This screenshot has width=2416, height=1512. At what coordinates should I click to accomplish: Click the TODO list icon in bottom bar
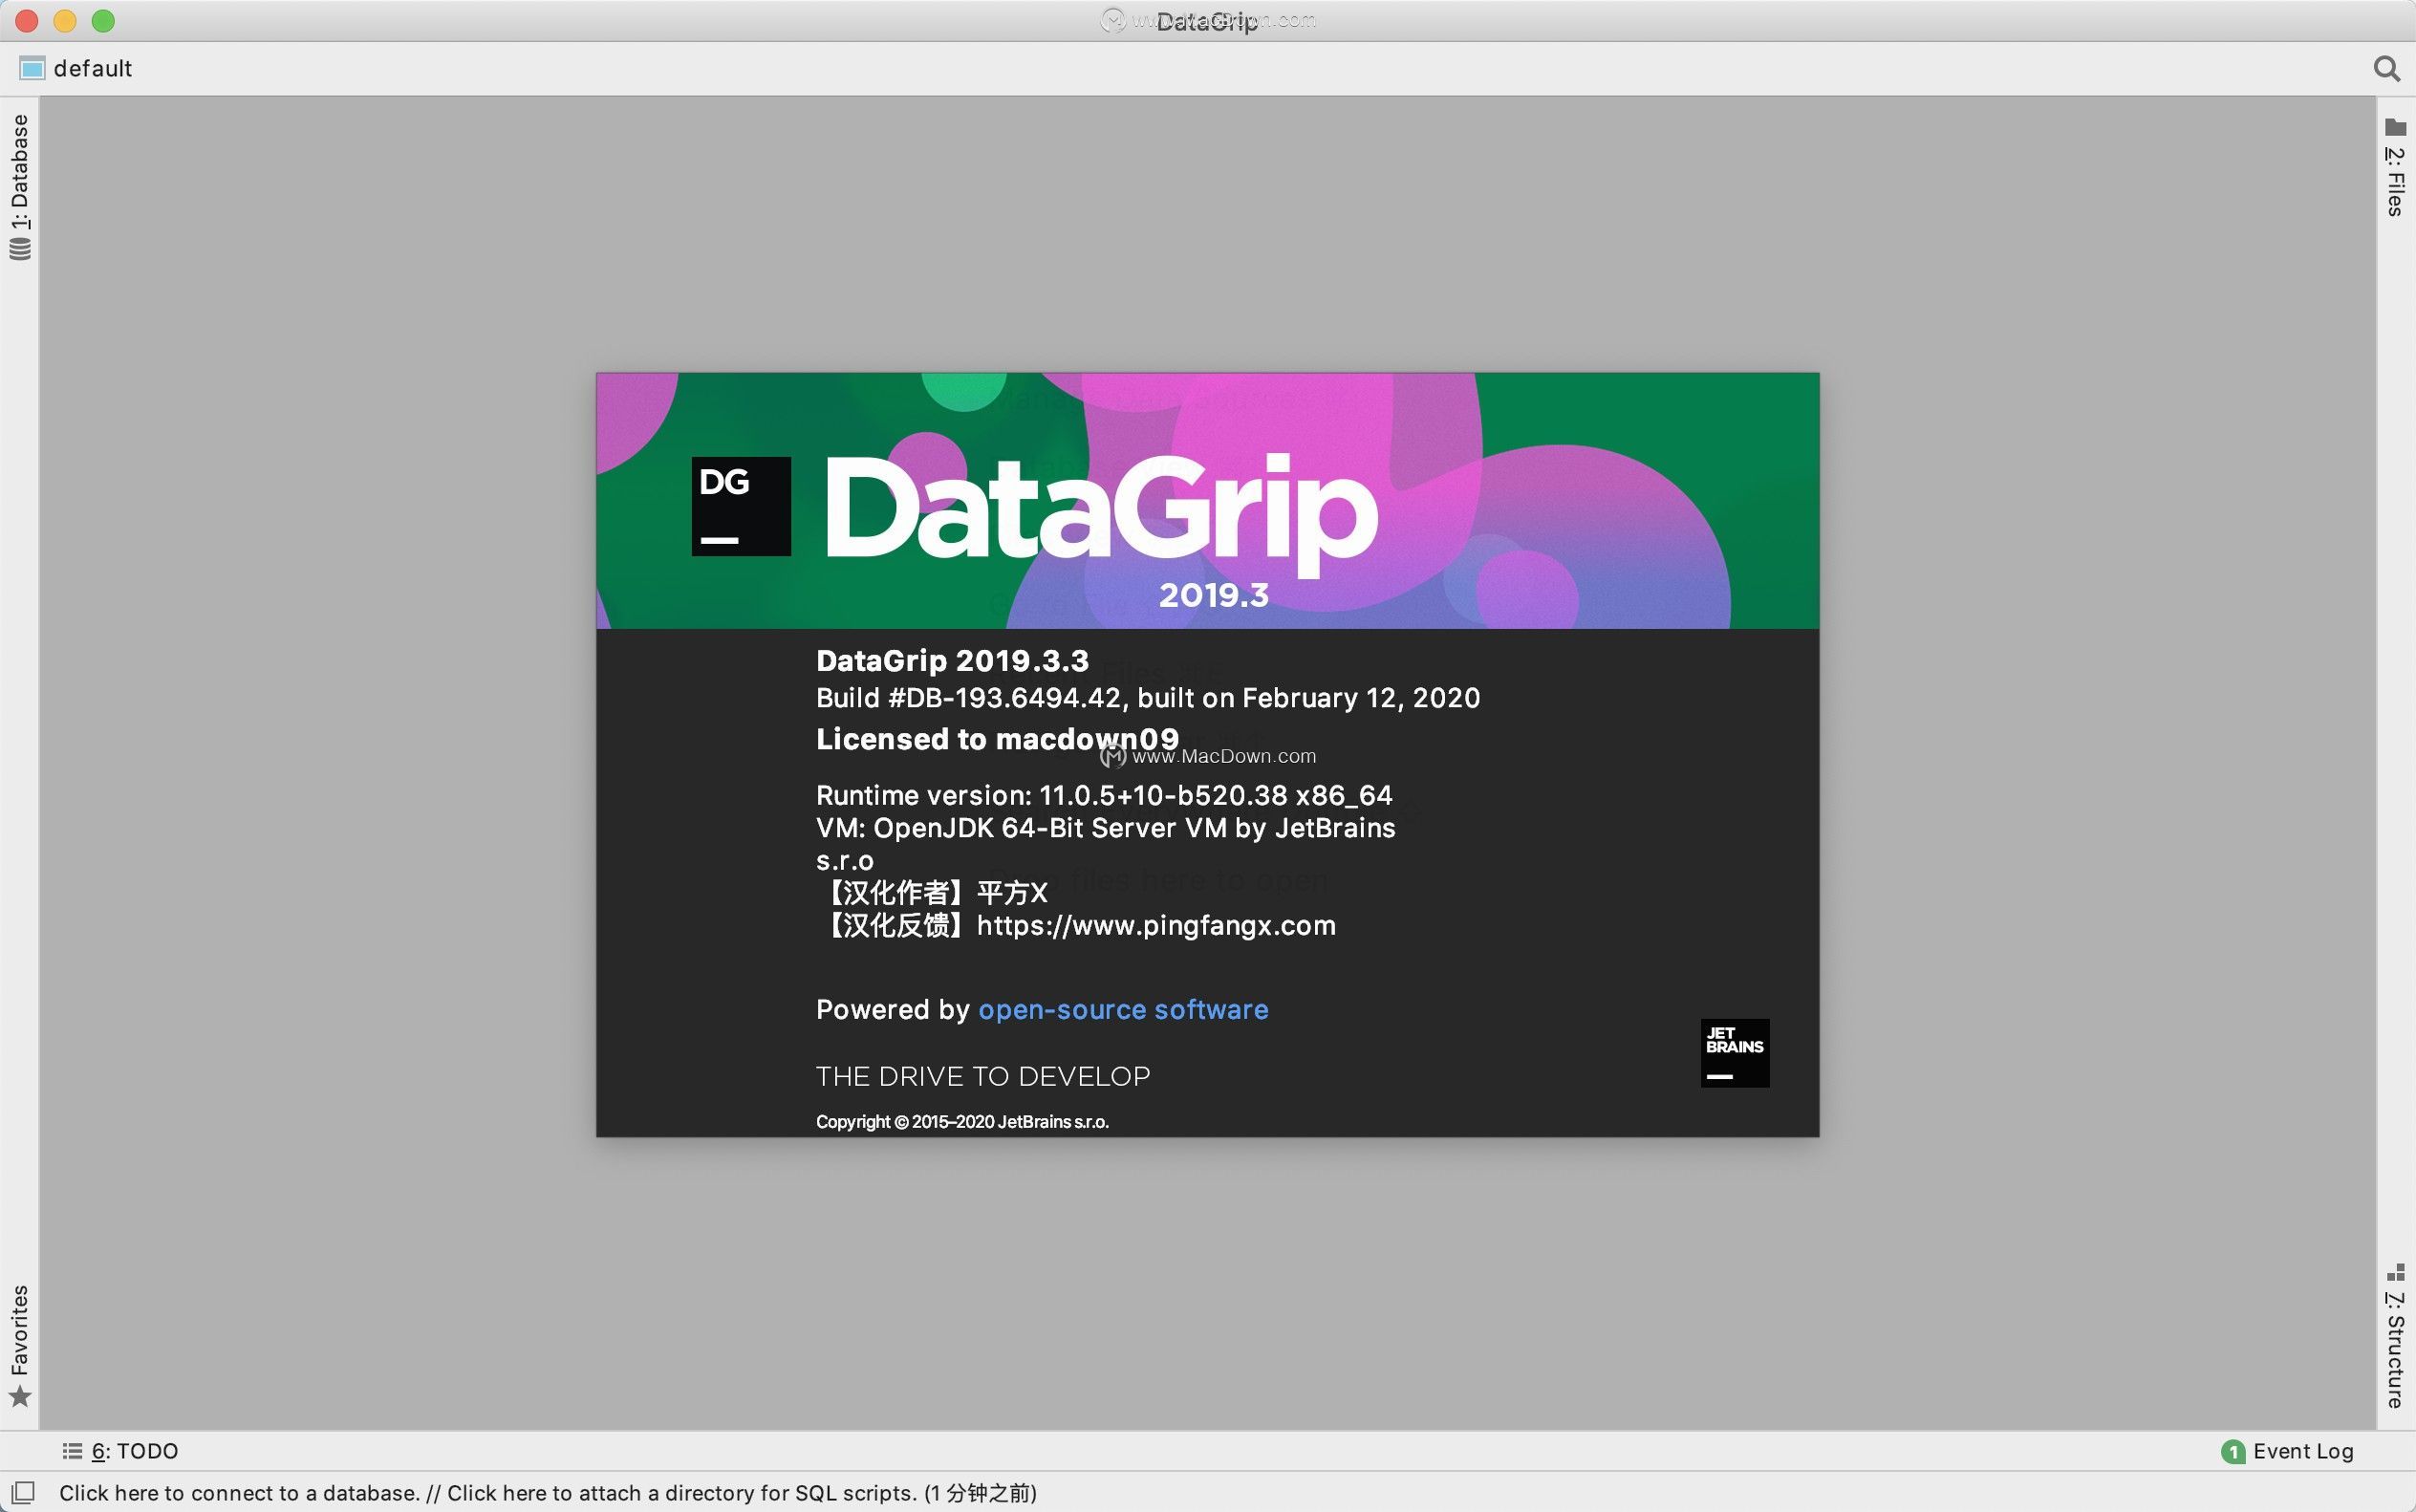coord(72,1451)
